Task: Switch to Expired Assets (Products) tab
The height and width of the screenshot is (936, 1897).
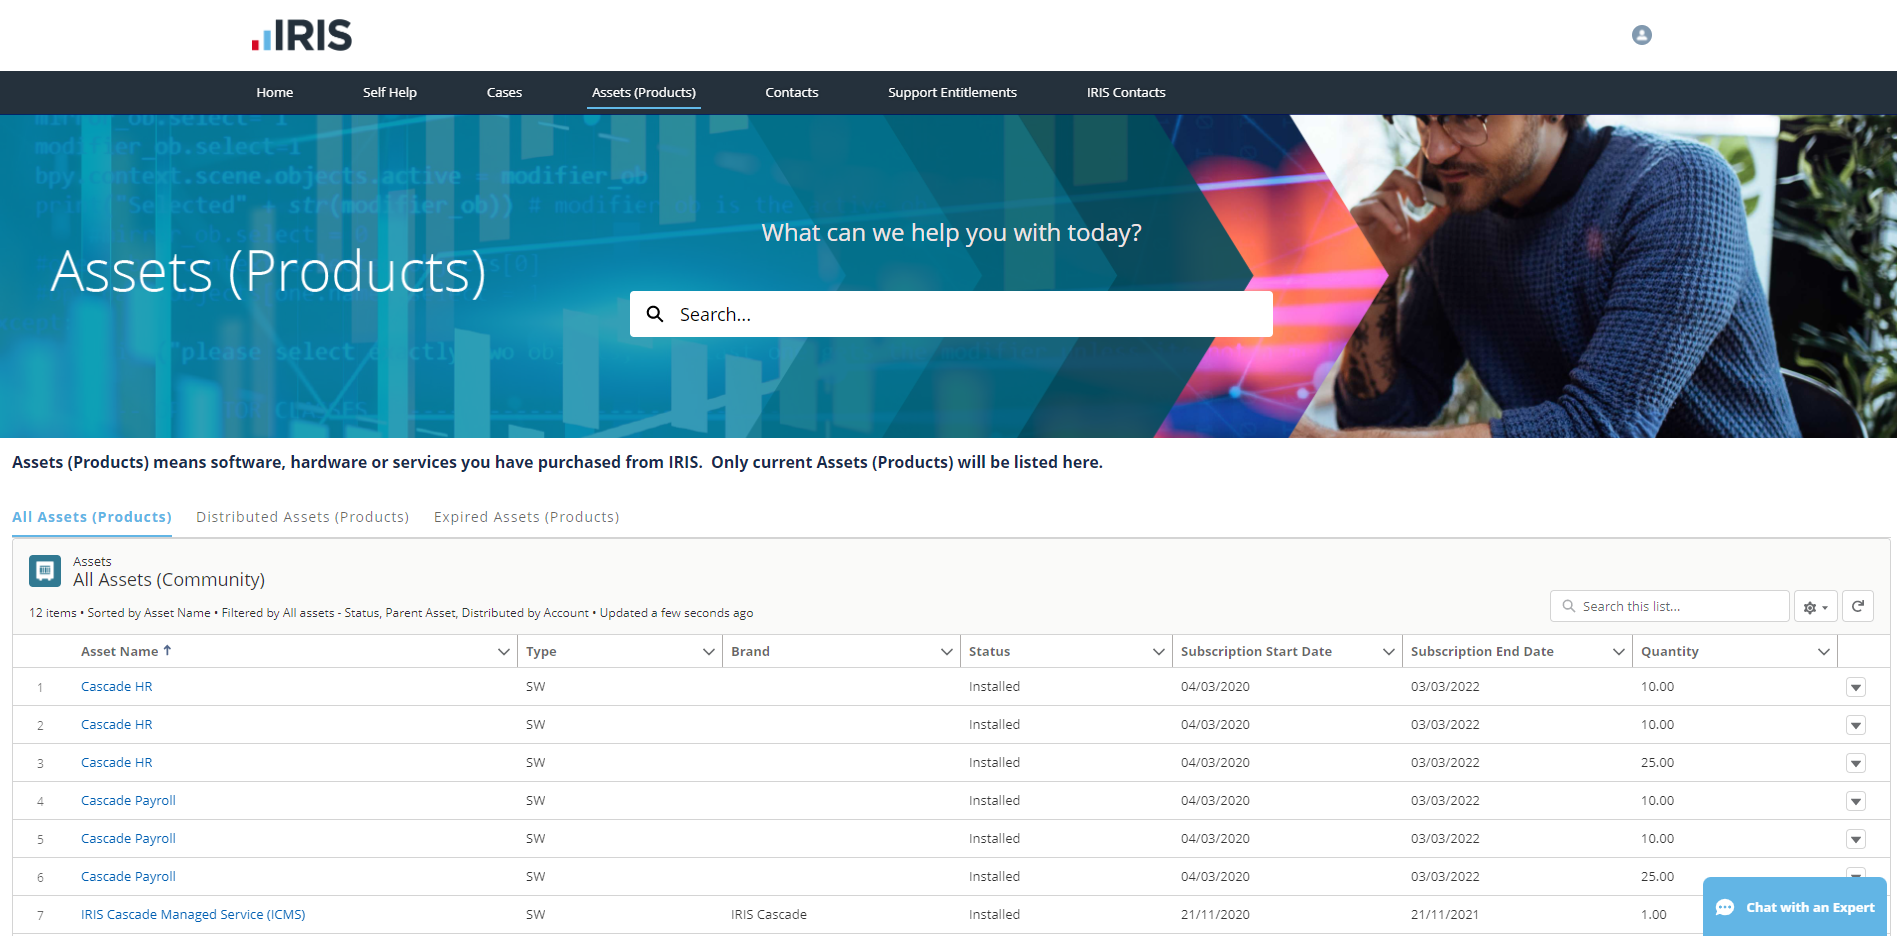Action: pos(526,517)
